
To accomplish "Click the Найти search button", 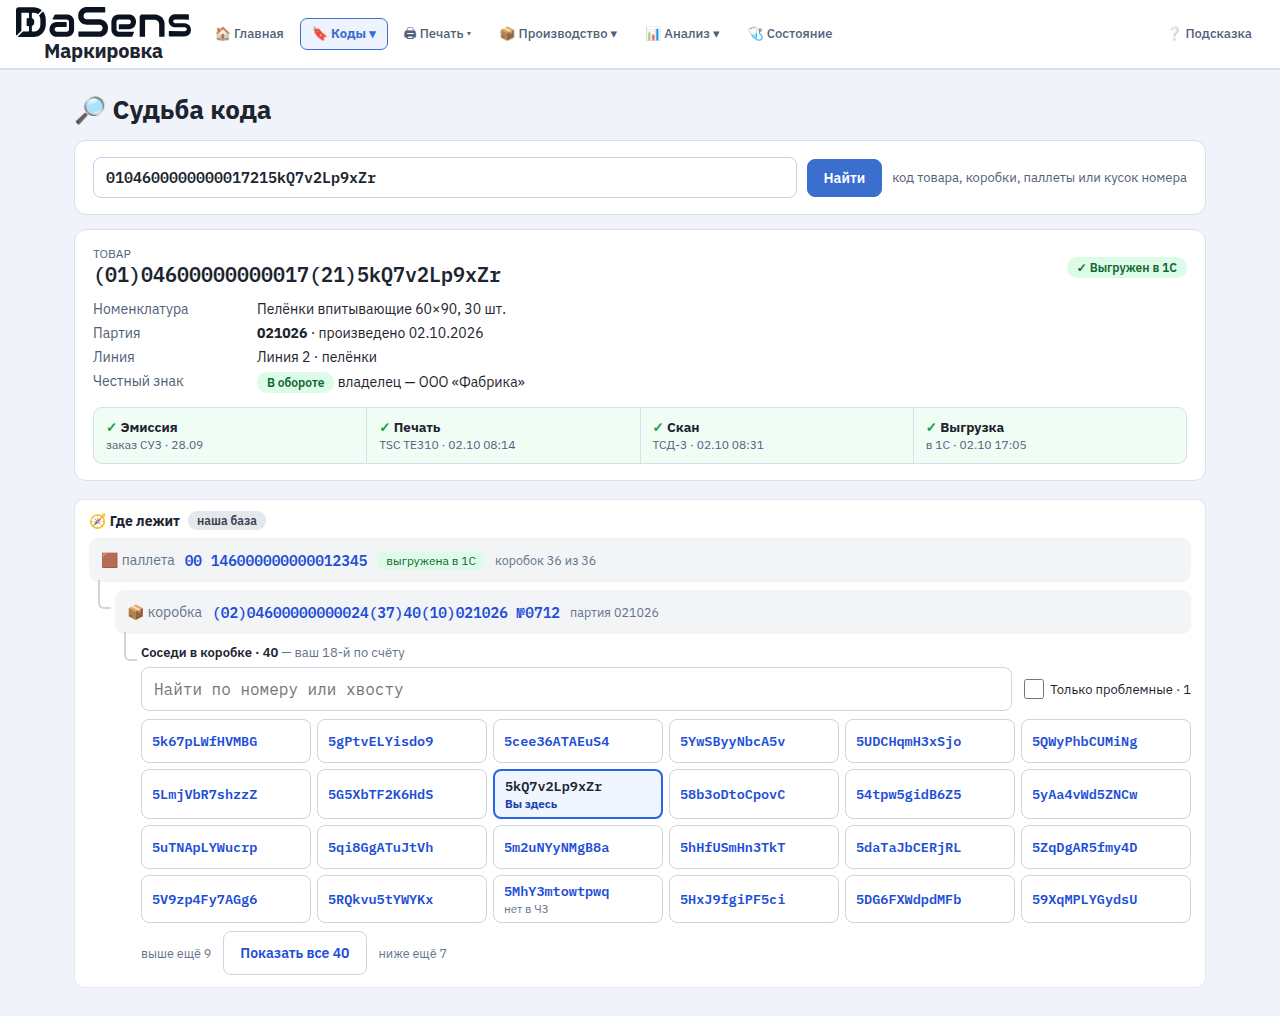I will [844, 178].
